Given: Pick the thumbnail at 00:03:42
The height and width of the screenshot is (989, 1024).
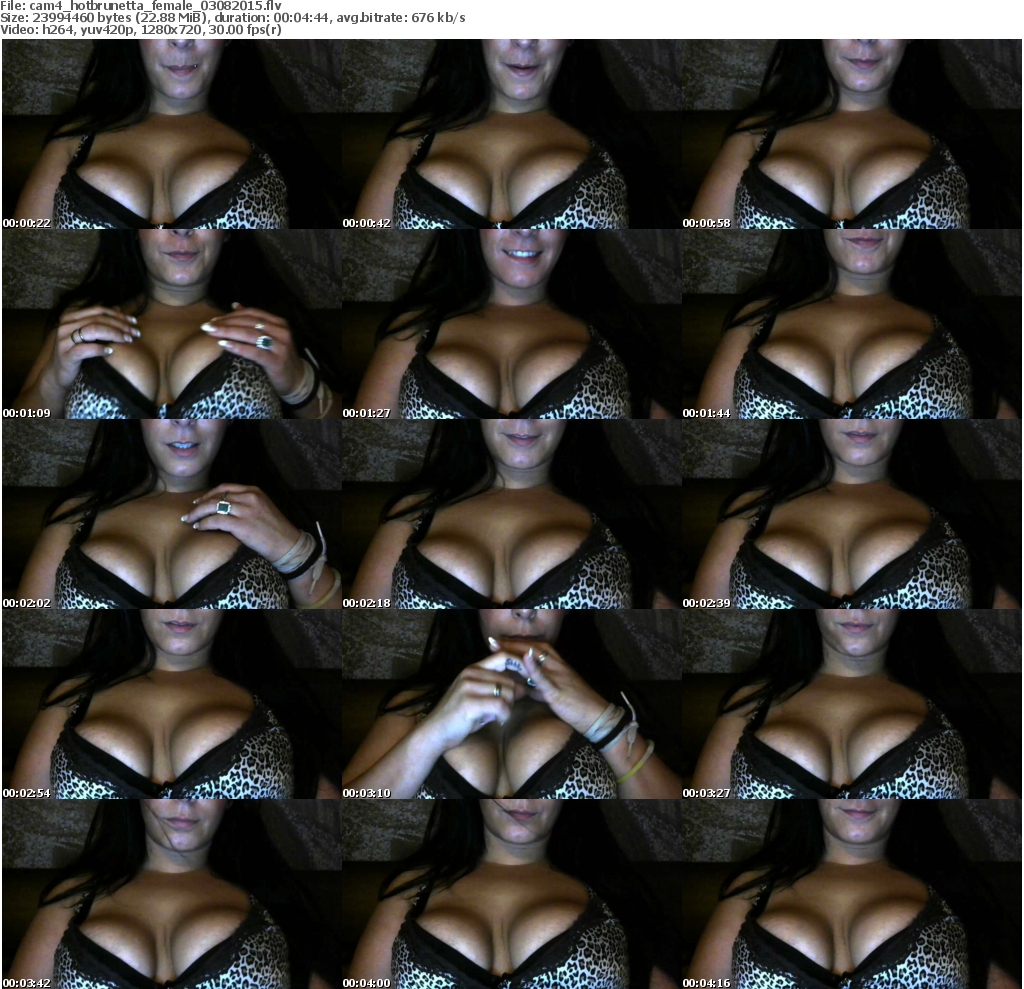Looking at the screenshot, I should [x=172, y=894].
